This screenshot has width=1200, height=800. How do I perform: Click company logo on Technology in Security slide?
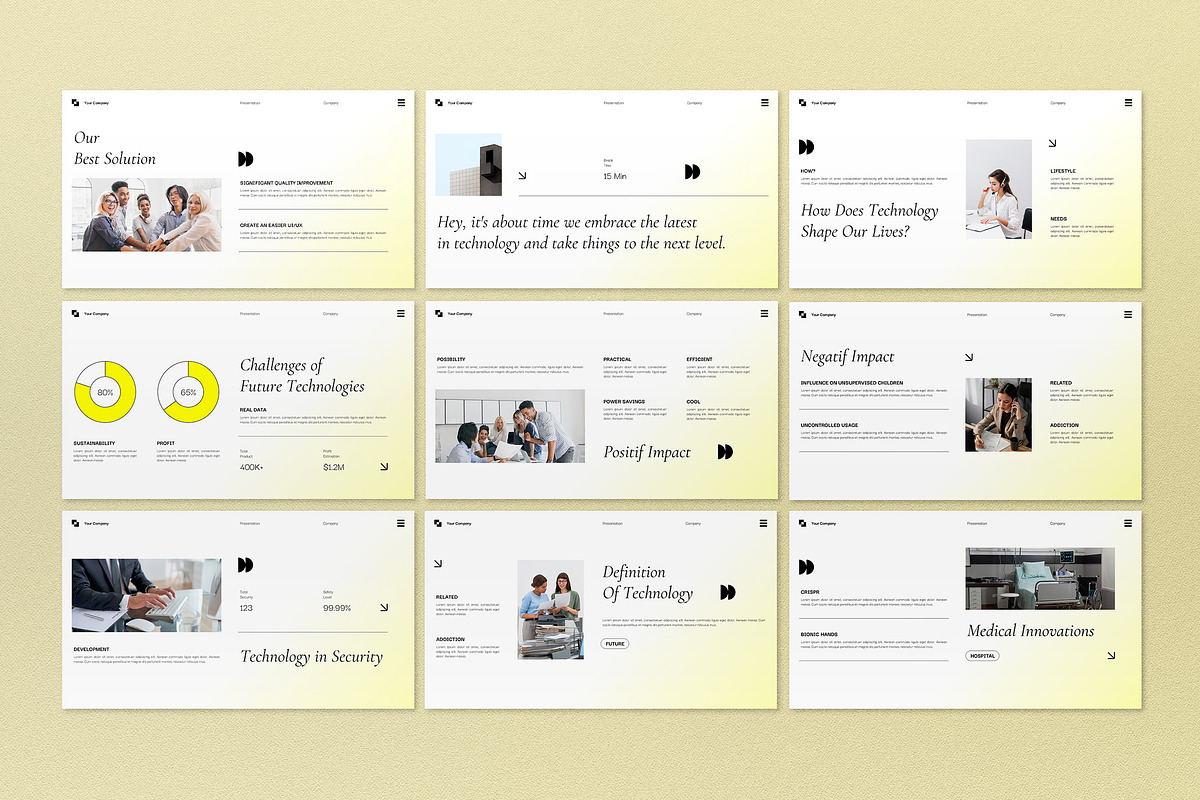point(75,523)
